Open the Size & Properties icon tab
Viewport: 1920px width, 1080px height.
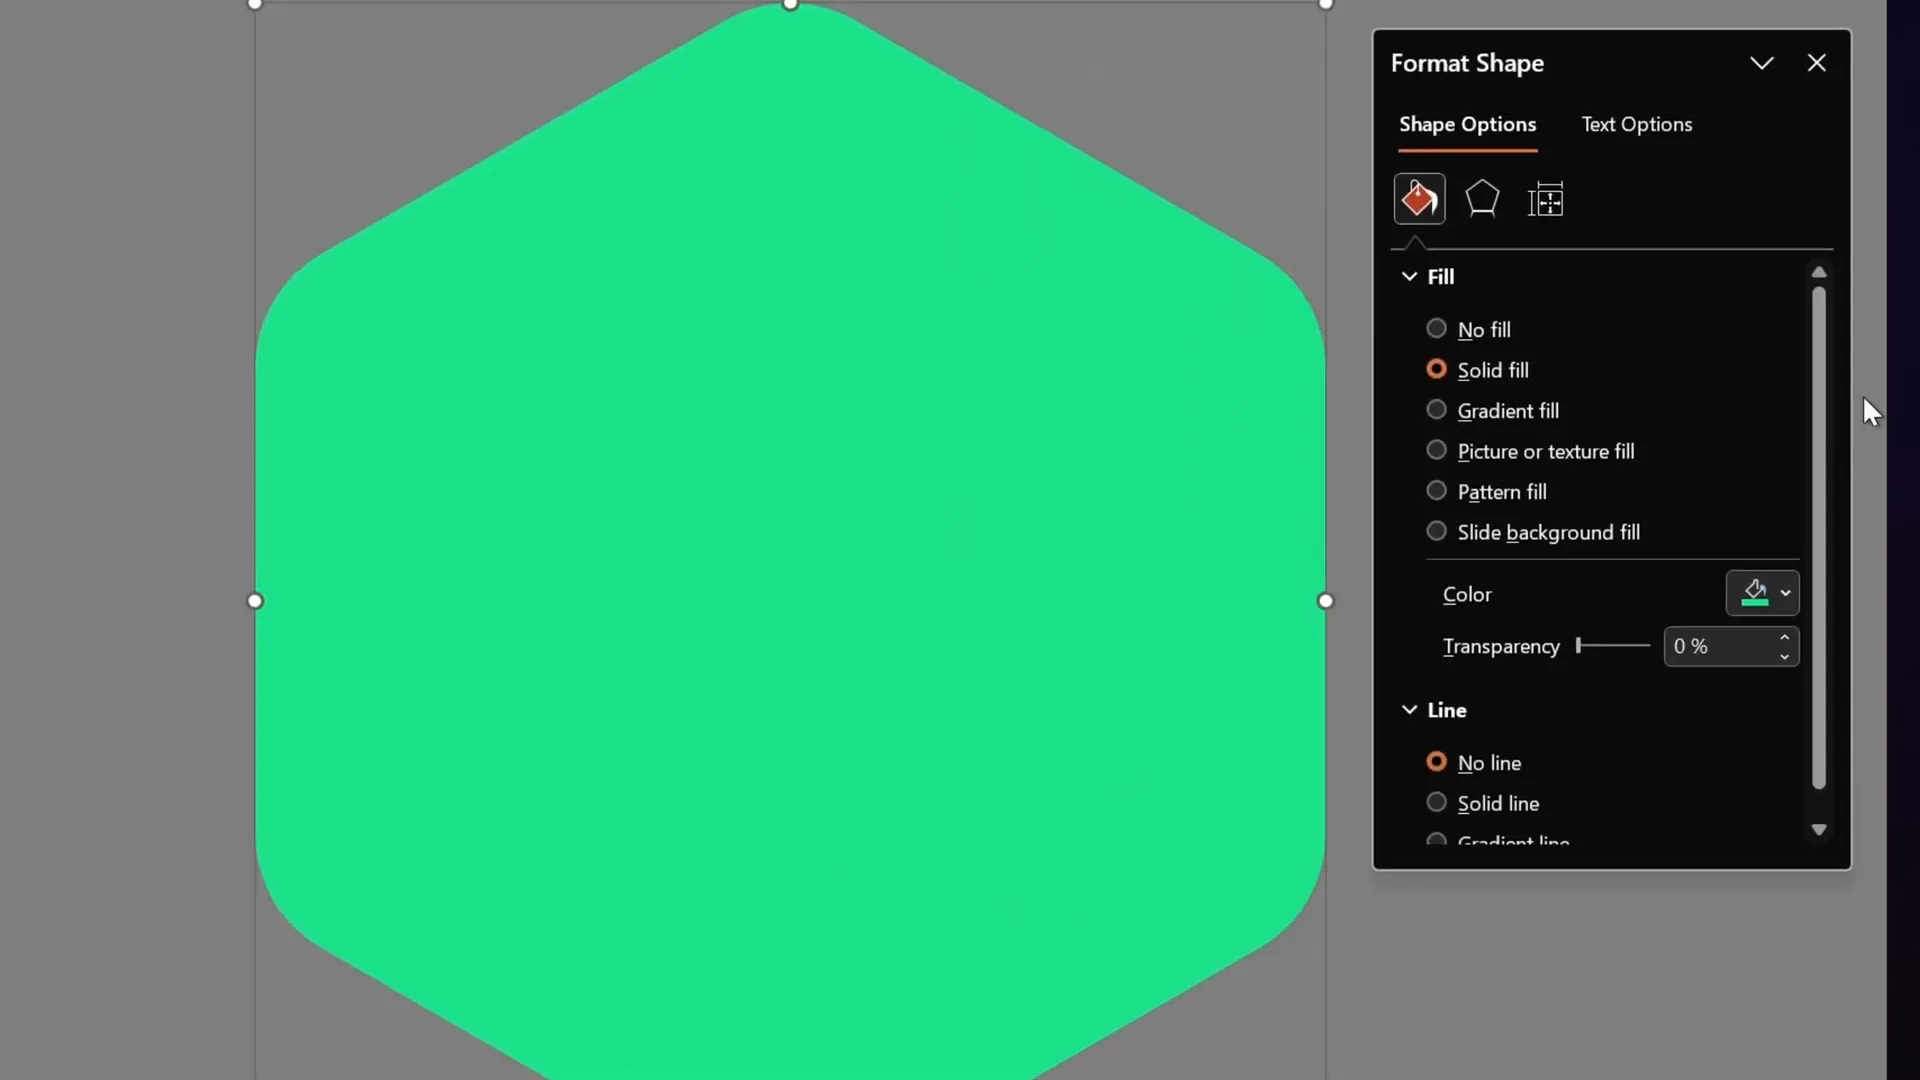tap(1546, 200)
